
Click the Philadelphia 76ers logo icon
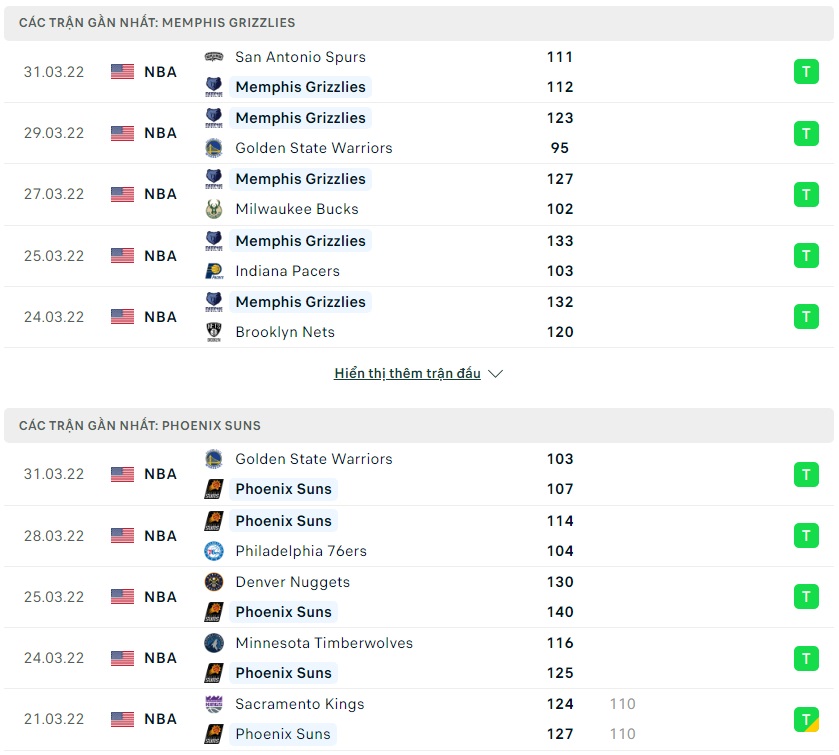[214, 551]
